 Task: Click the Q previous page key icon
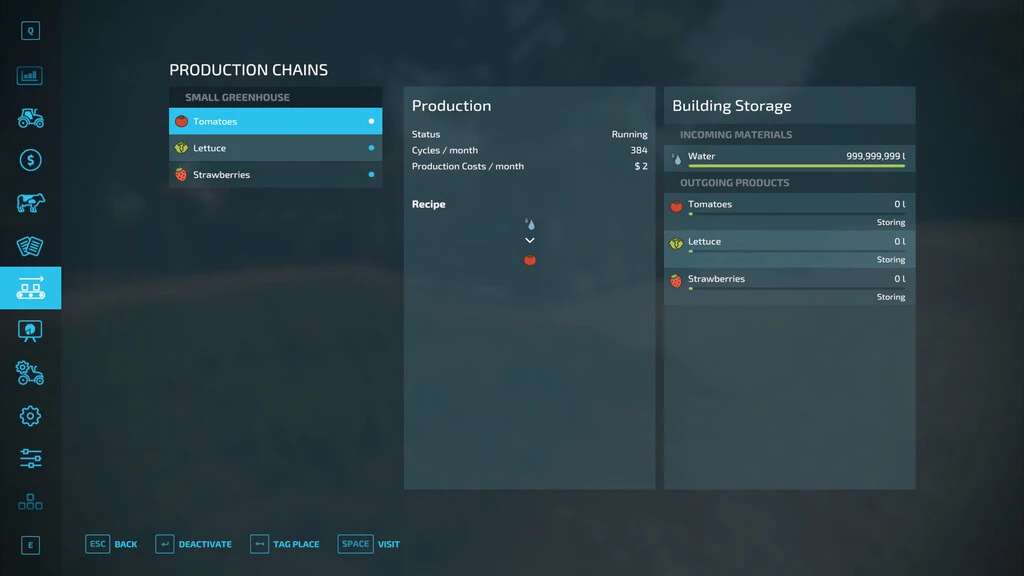click(30, 31)
